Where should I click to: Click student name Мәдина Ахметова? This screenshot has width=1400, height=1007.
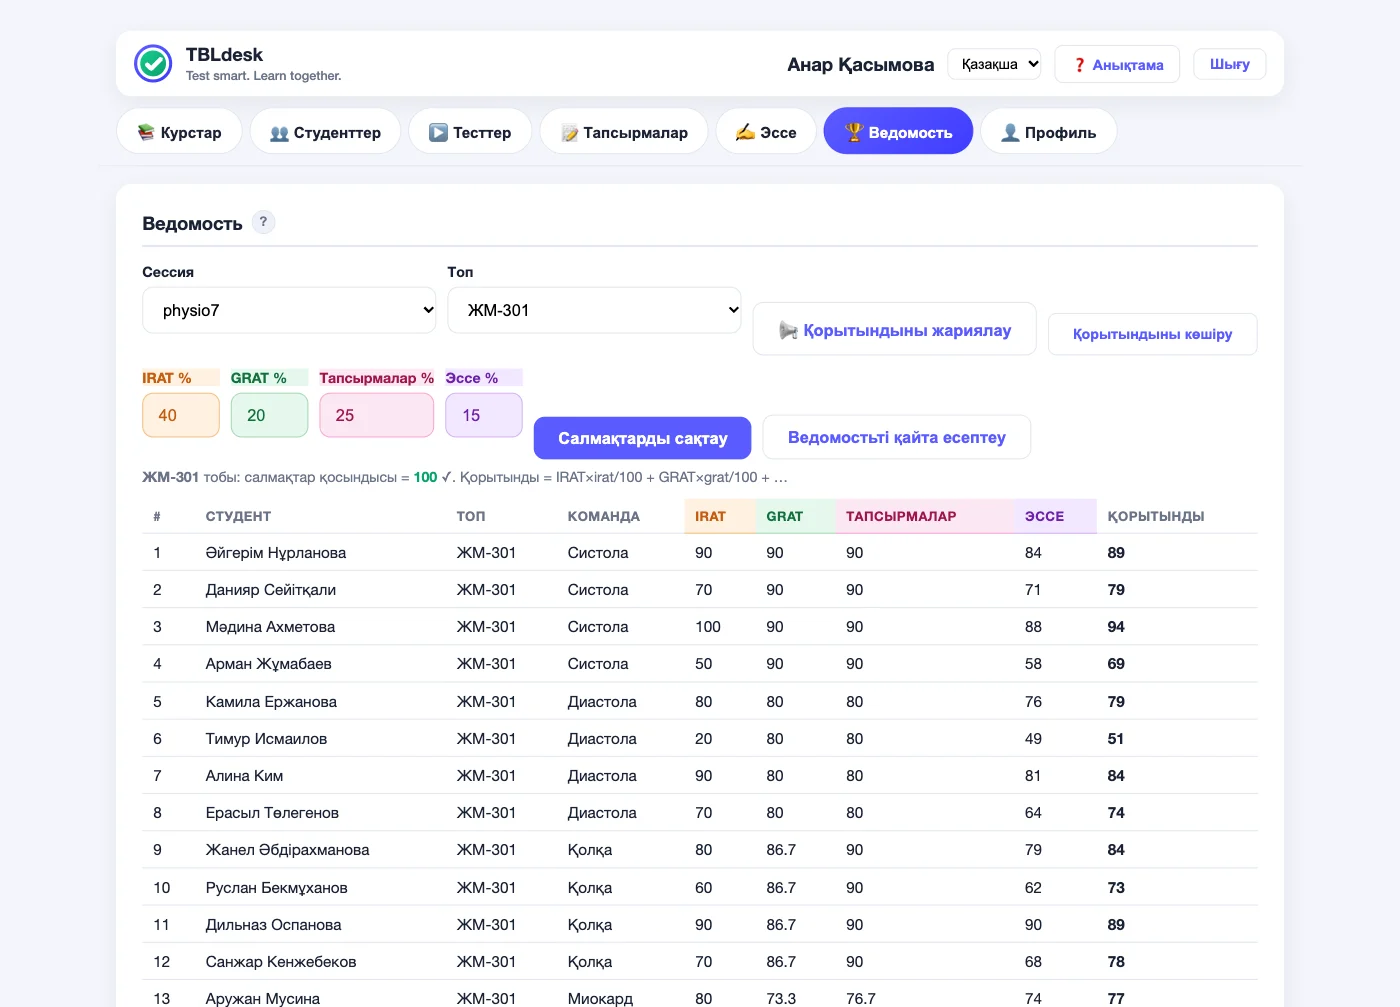(270, 627)
